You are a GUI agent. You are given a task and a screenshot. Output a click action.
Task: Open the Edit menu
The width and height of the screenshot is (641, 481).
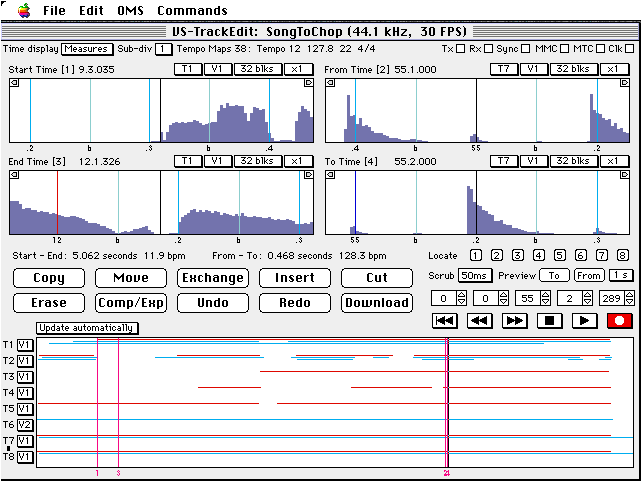(91, 11)
